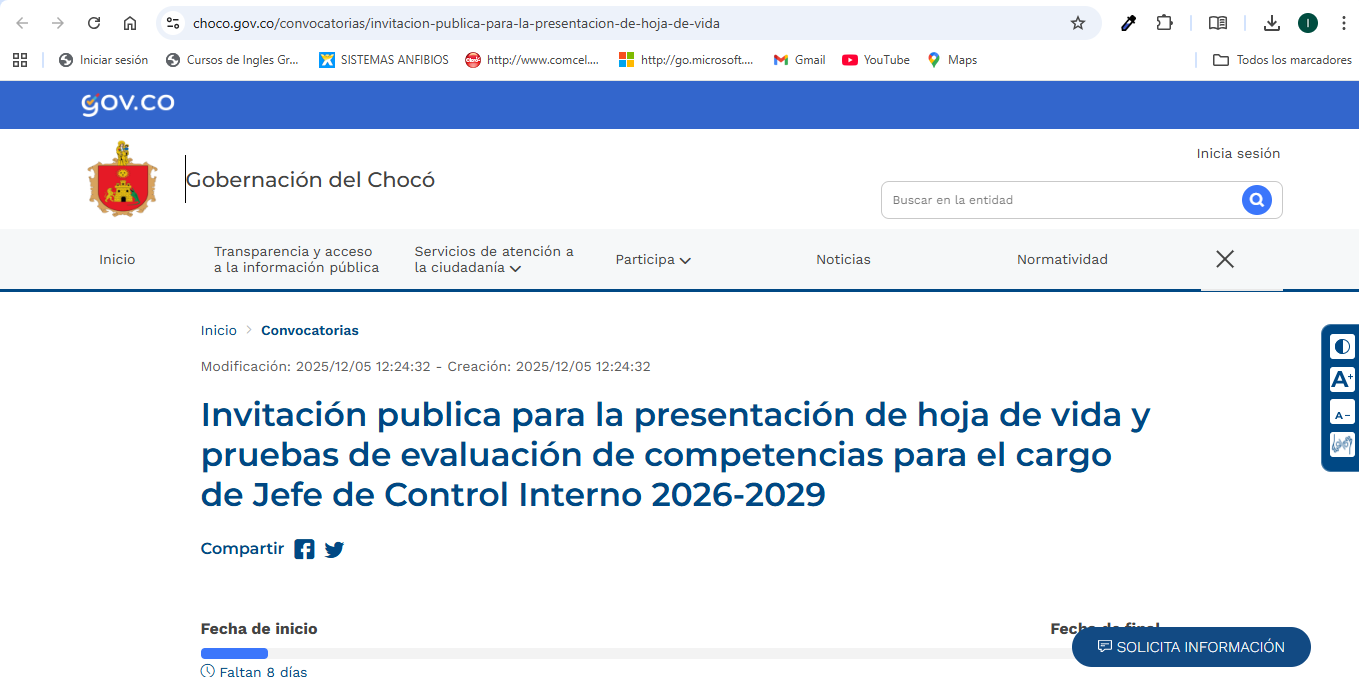Image resolution: width=1359 pixels, height=677 pixels.
Task: Click the Gobernación del Chocó coat of arms
Action: click(122, 179)
